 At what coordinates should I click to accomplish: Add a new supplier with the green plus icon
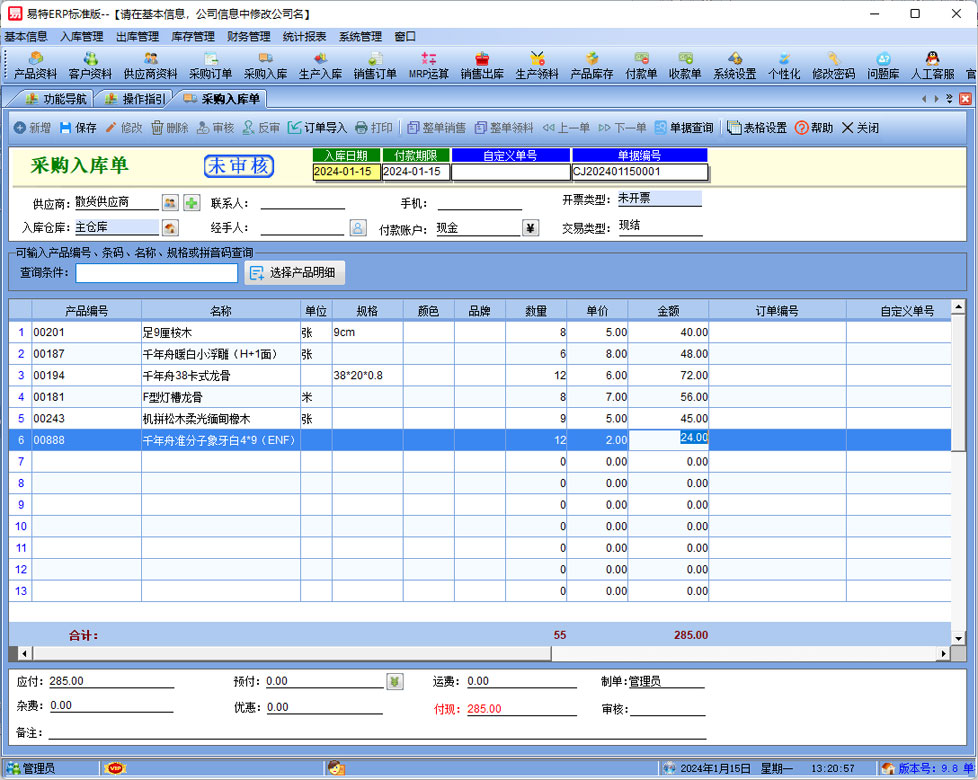click(x=191, y=203)
